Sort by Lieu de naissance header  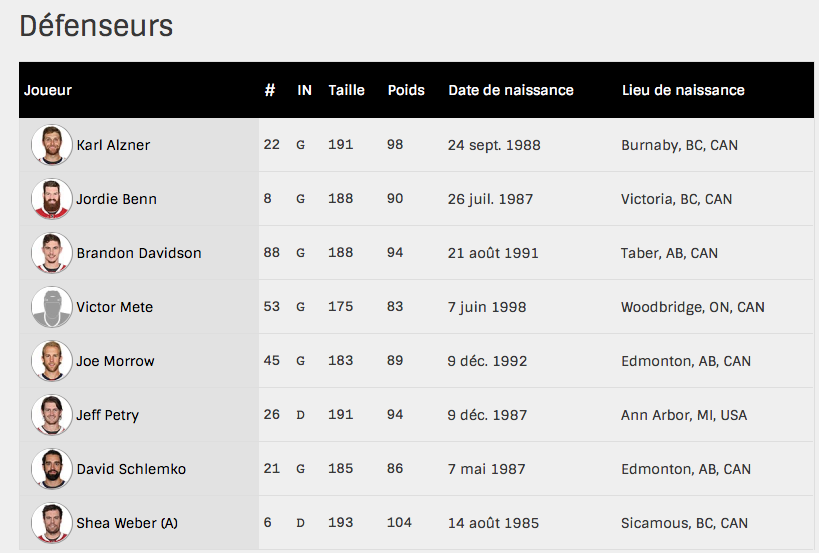tap(683, 90)
